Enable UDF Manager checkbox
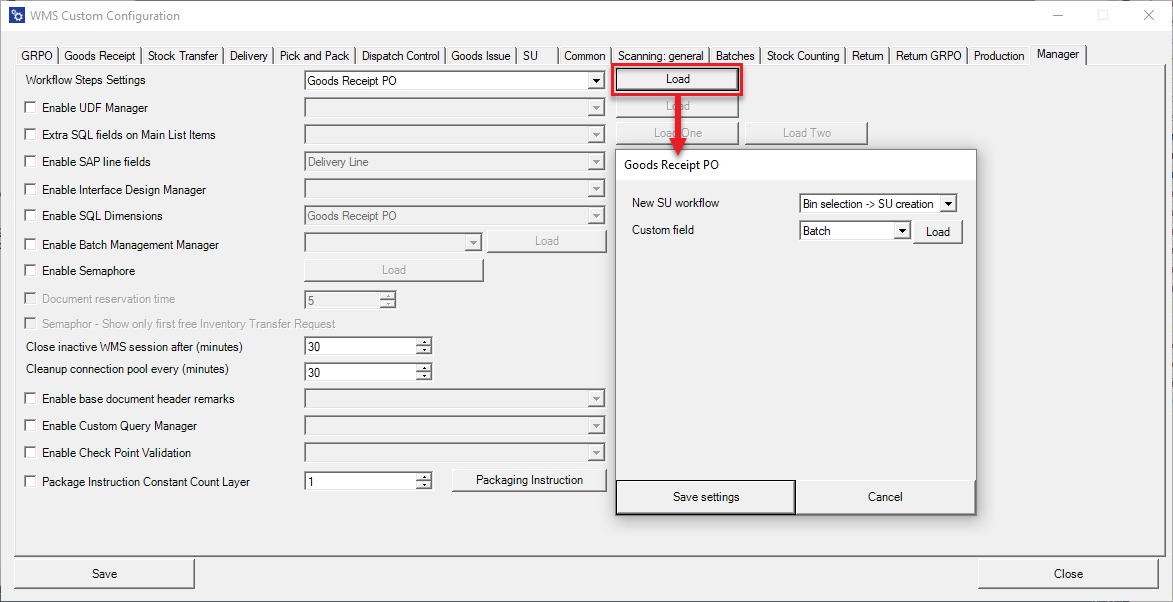 coord(31,108)
